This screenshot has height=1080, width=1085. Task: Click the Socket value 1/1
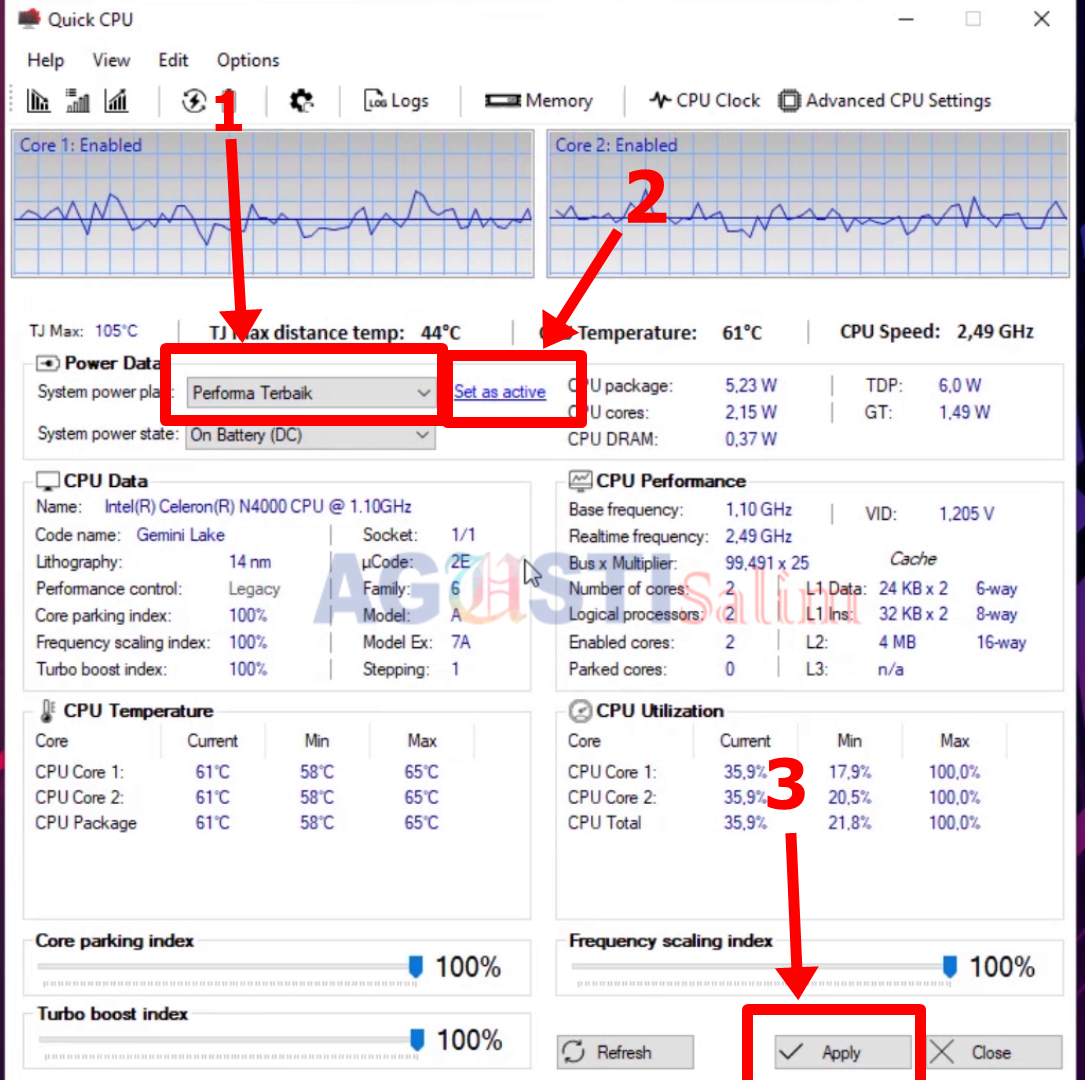point(463,535)
